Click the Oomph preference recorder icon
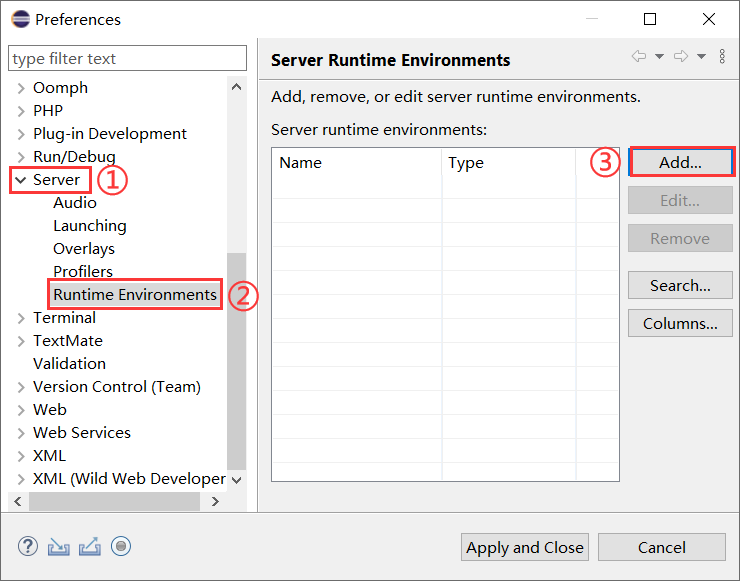This screenshot has height=581, width=740. (x=121, y=547)
